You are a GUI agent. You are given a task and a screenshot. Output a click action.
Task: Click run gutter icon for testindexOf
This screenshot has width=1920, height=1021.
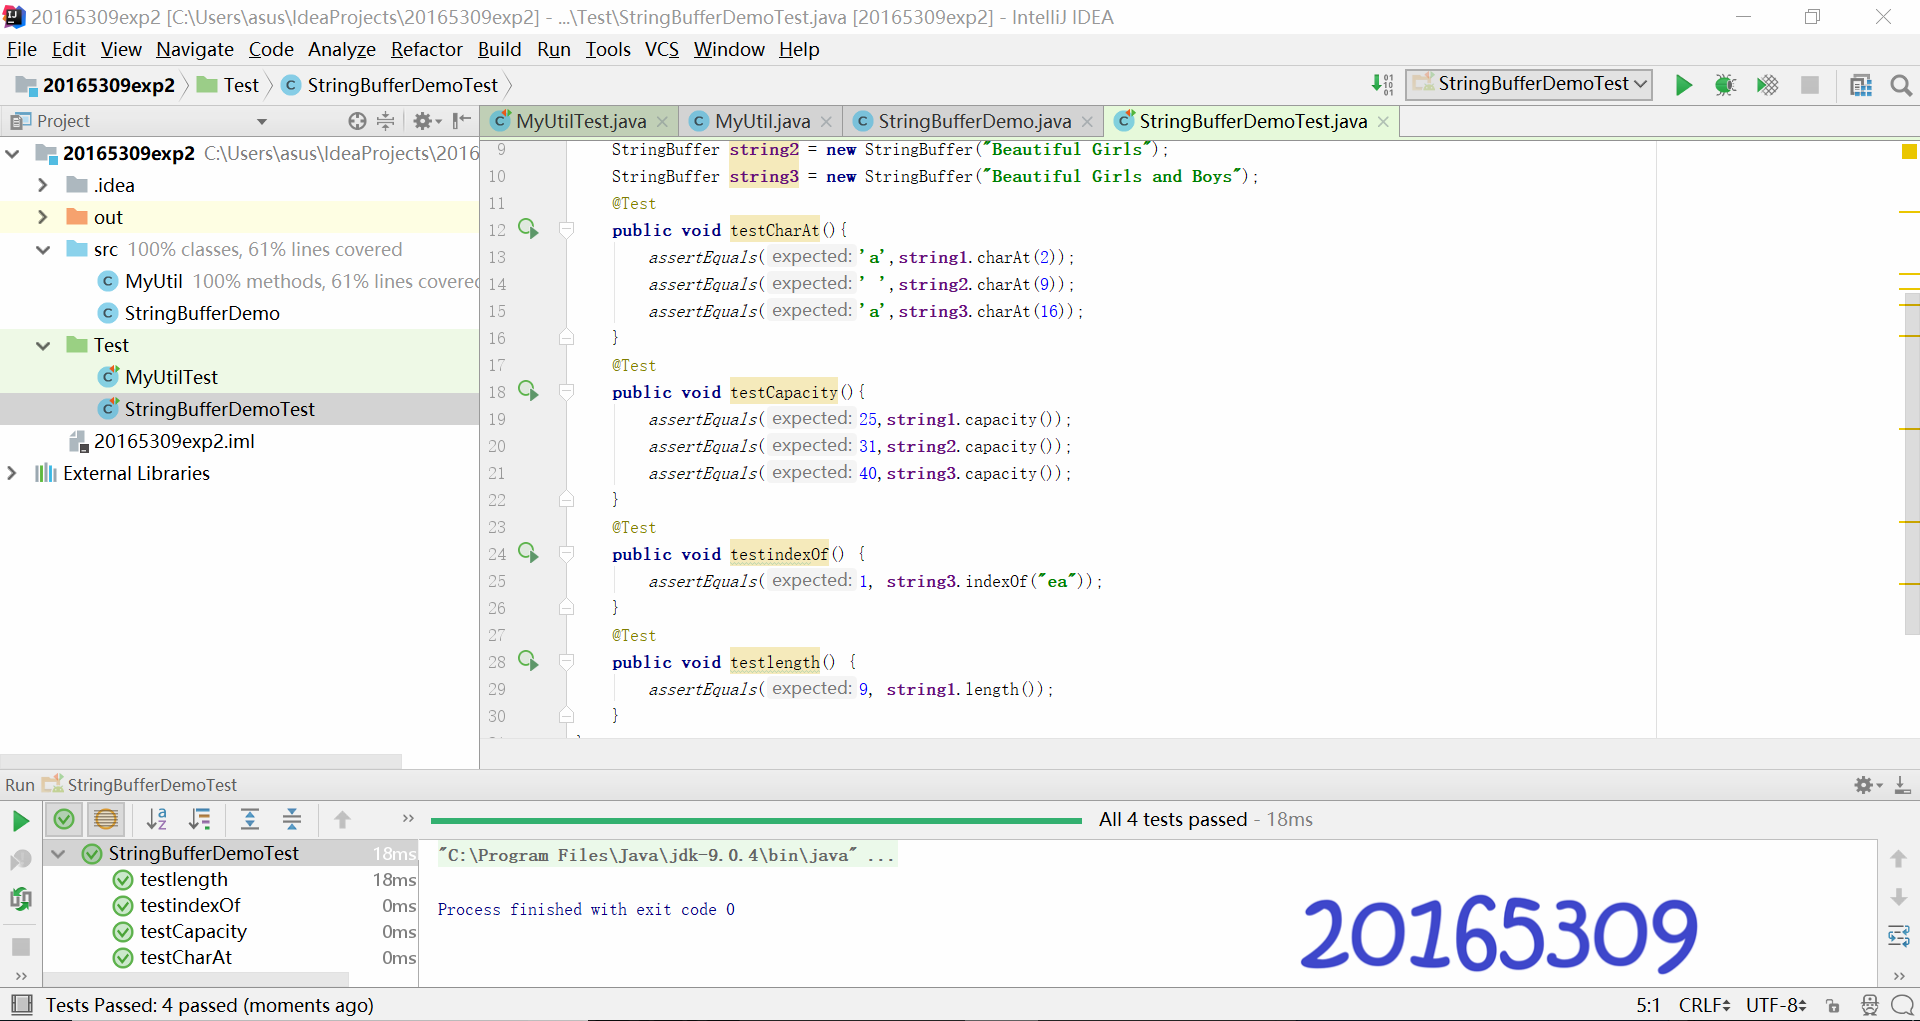(528, 554)
